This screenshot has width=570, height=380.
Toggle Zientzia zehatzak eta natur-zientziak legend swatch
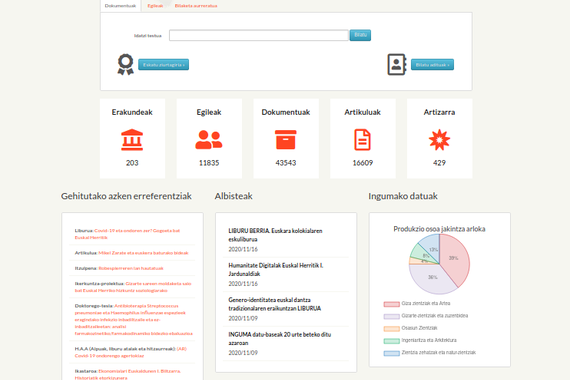pyautogui.click(x=392, y=353)
